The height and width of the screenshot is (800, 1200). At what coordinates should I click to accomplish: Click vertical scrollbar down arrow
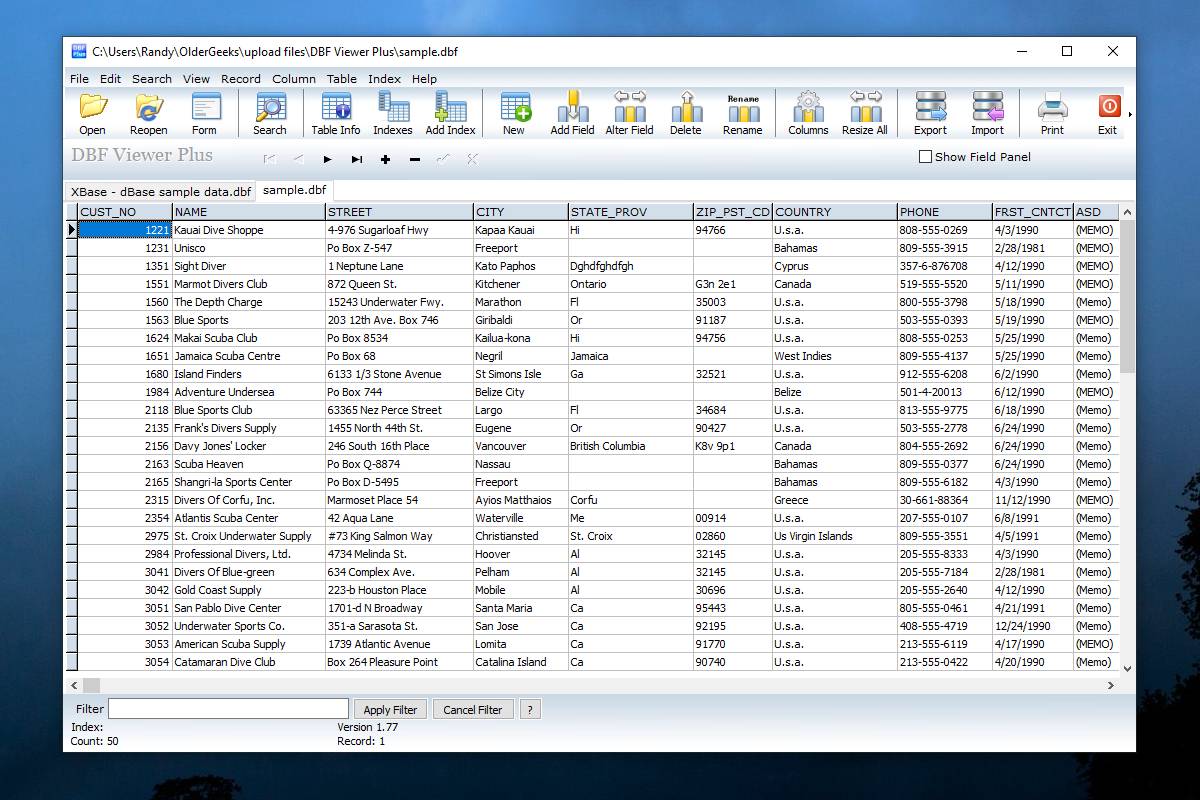[1128, 668]
